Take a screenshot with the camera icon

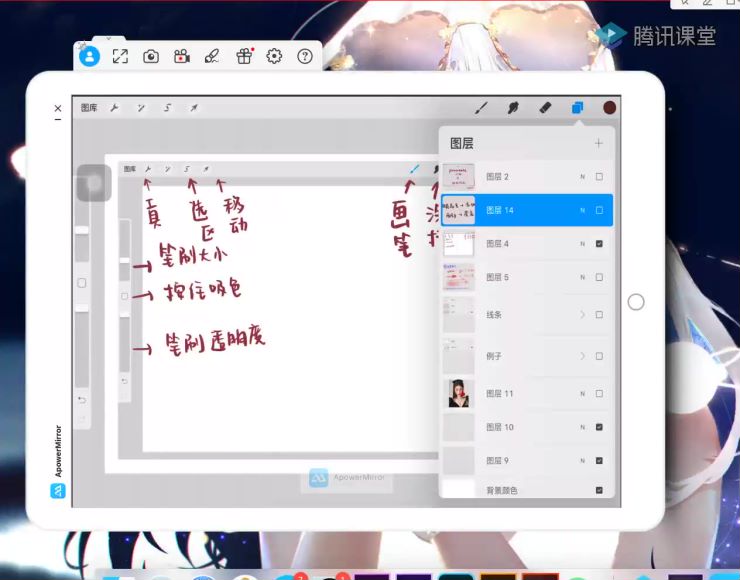[151, 57]
